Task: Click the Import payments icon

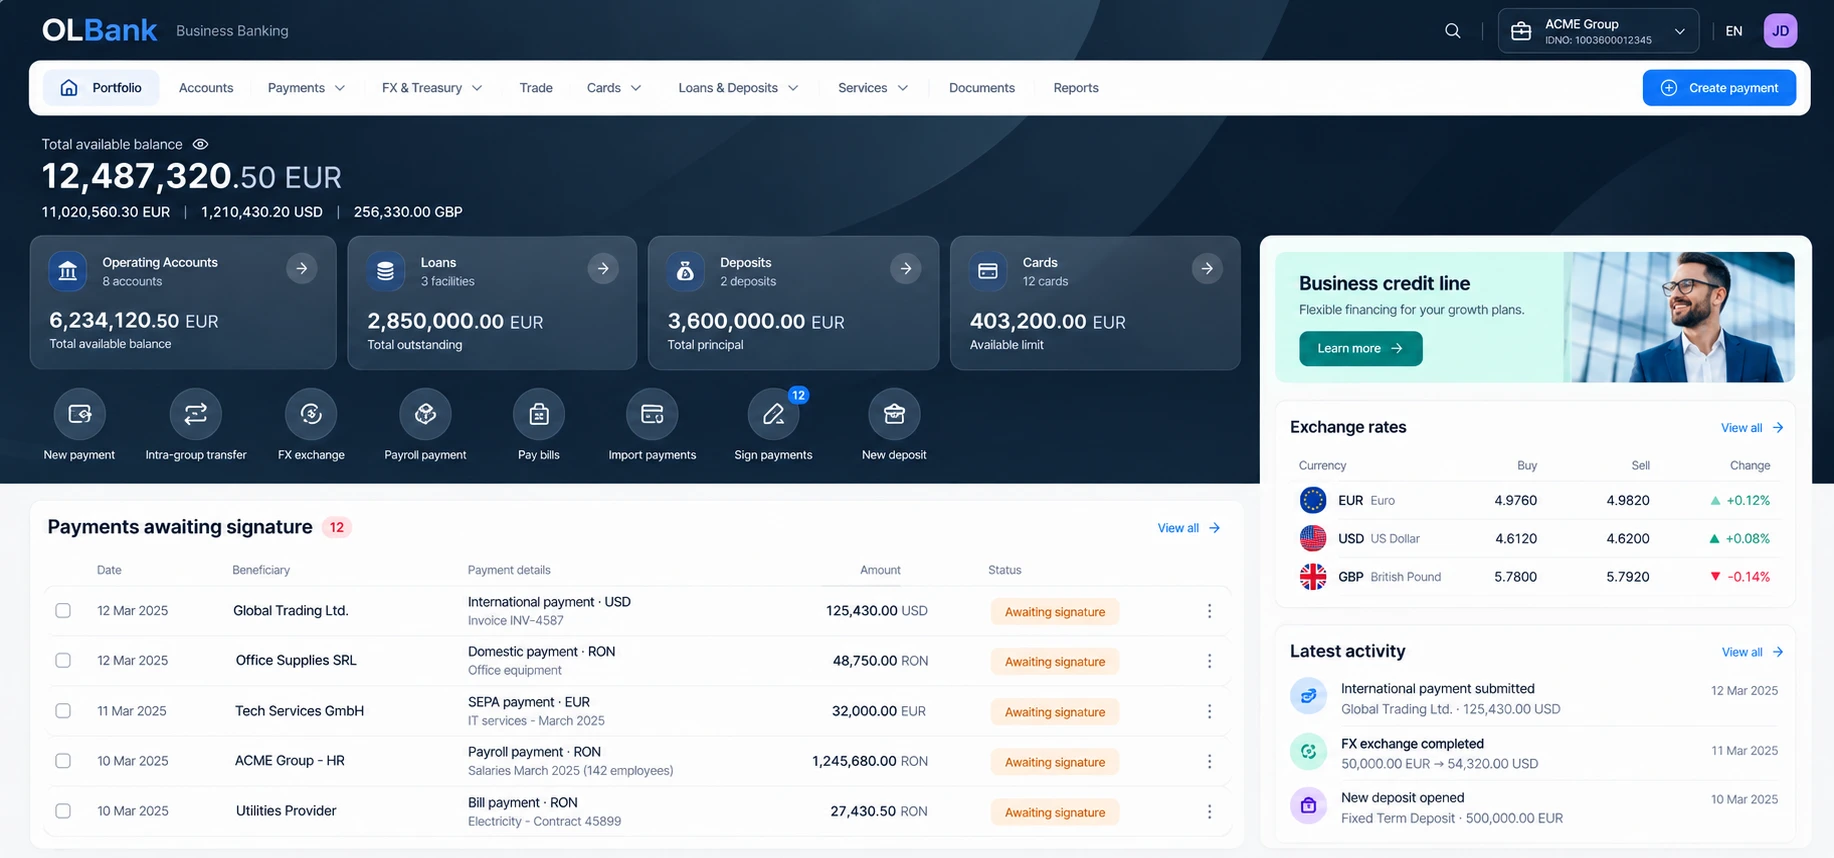Action: 652,414
